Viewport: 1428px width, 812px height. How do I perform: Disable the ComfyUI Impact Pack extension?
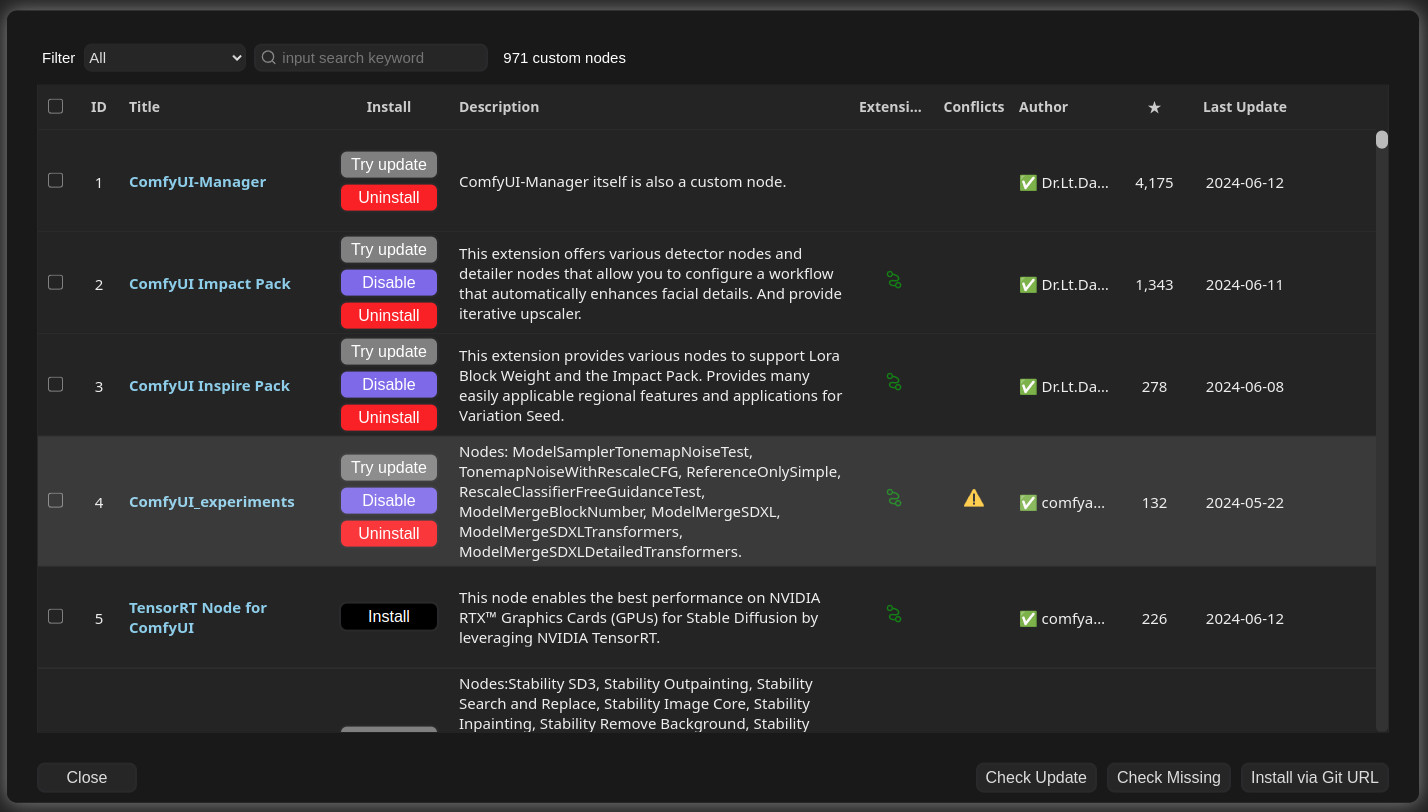[389, 282]
